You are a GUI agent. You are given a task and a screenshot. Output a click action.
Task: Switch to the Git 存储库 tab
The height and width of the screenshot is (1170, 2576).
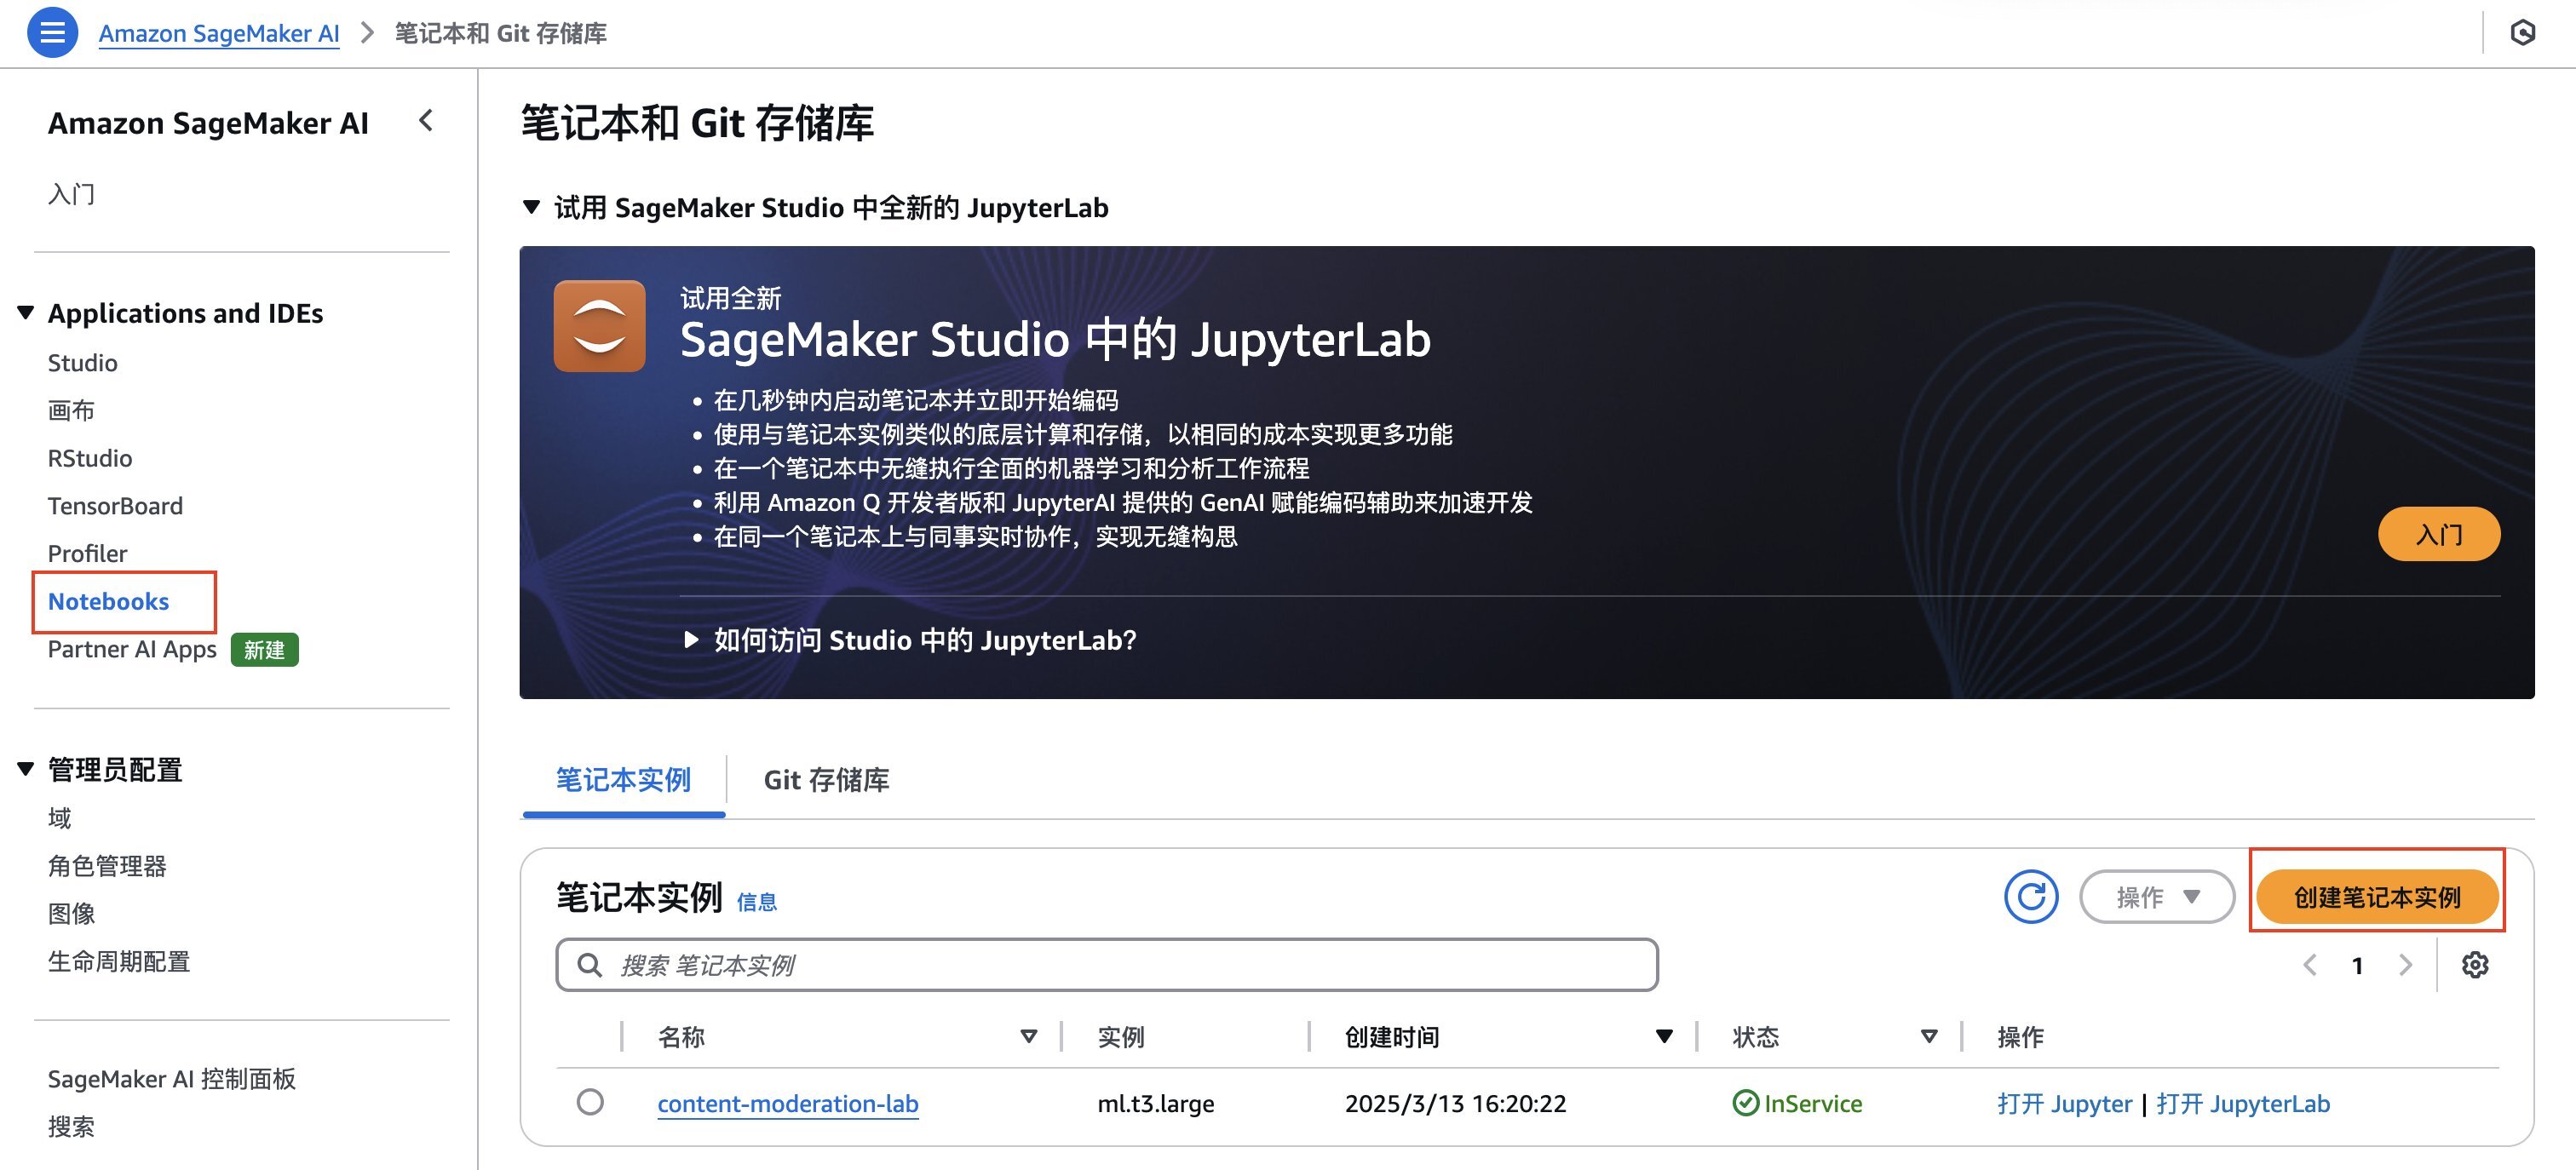(x=826, y=780)
